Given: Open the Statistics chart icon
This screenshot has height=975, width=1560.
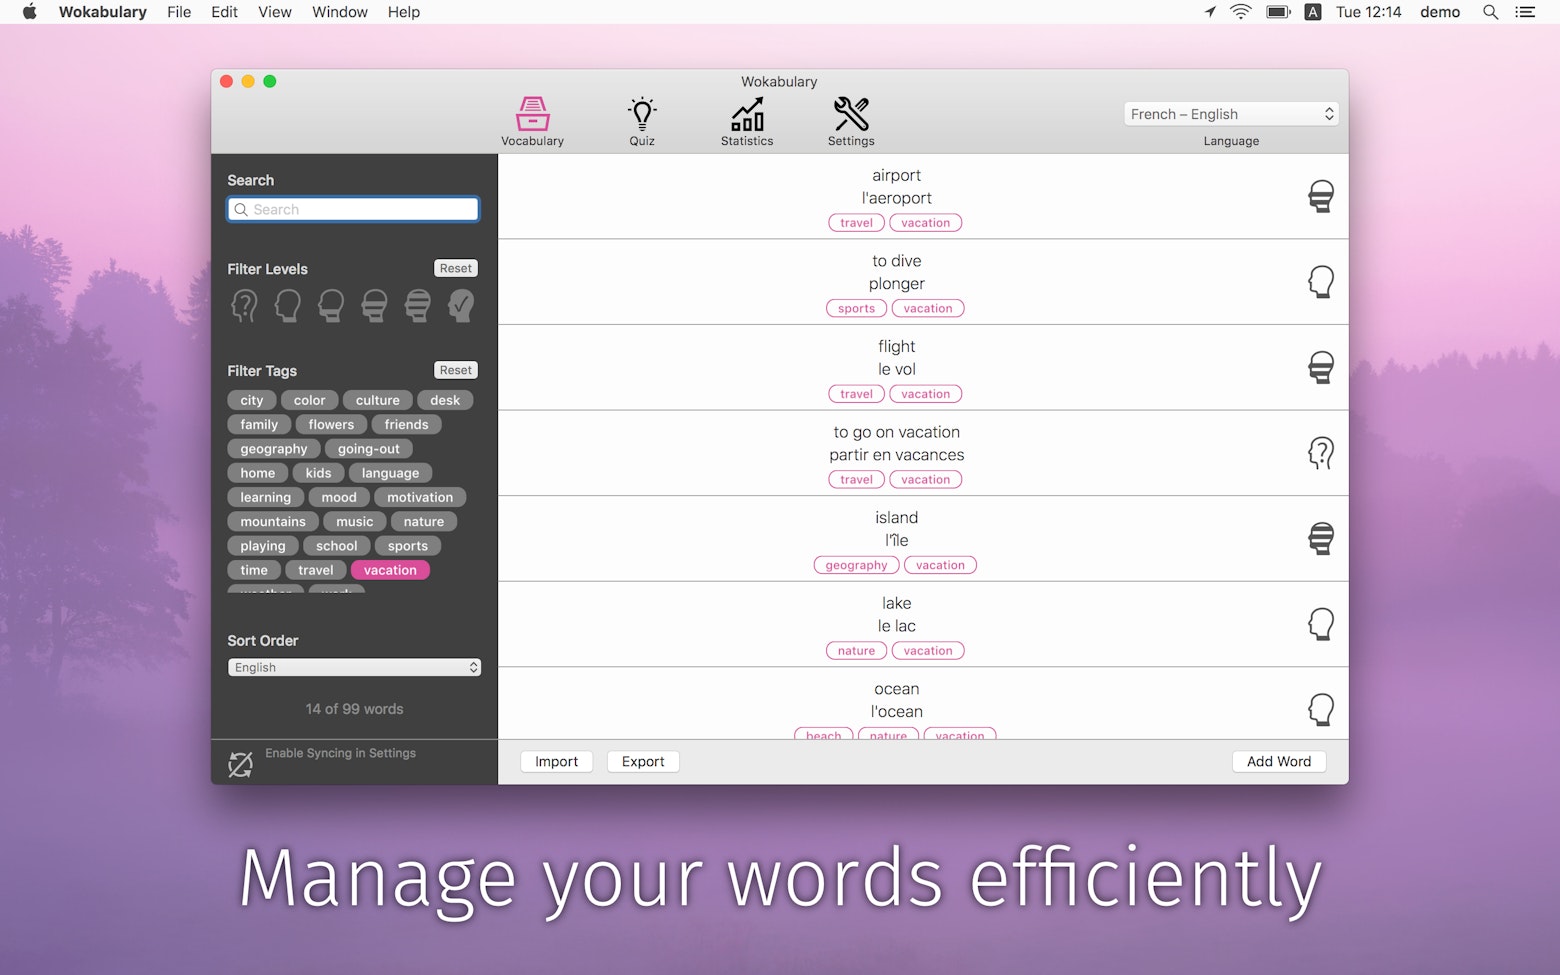Looking at the screenshot, I should (x=747, y=115).
